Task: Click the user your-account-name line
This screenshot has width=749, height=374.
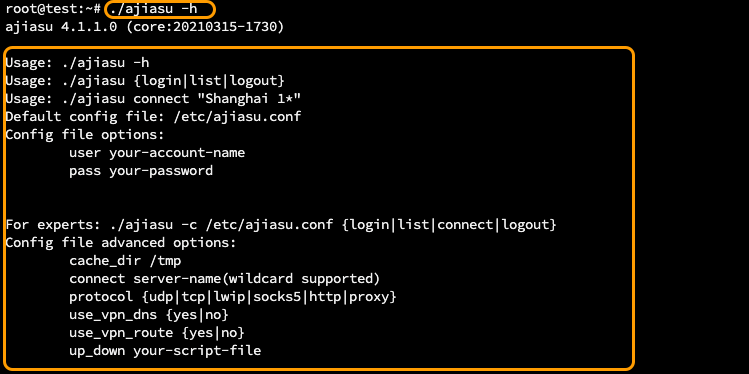Action: pos(157,153)
